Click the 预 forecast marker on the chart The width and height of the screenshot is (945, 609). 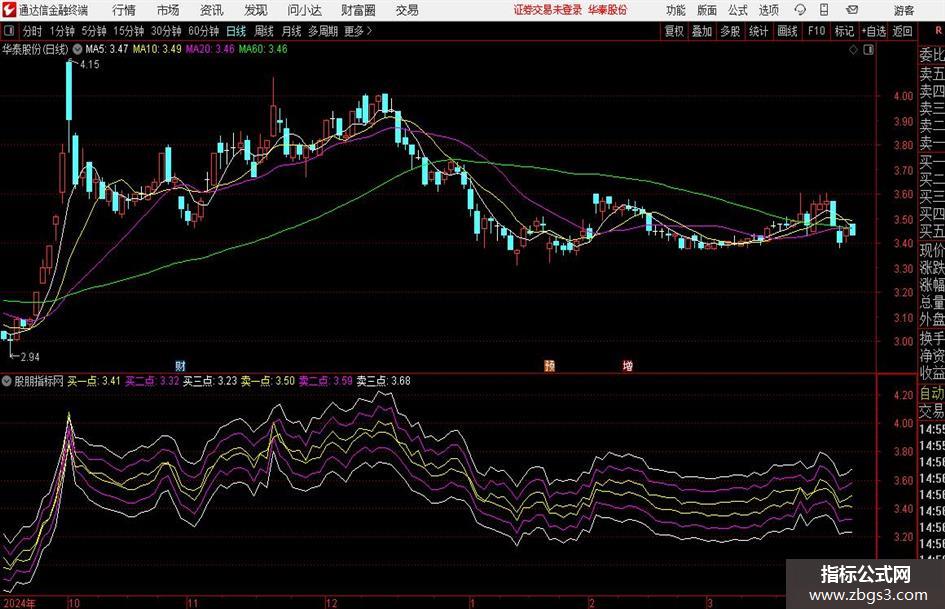pos(549,365)
